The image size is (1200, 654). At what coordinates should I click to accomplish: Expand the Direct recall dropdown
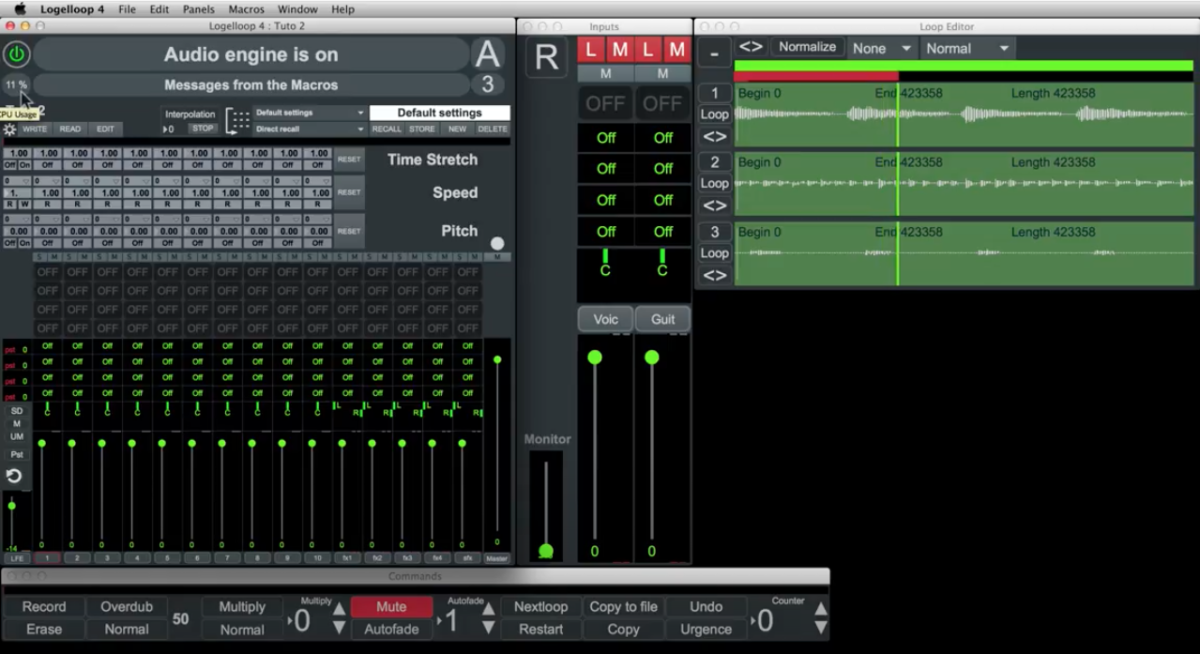pyautogui.click(x=309, y=129)
